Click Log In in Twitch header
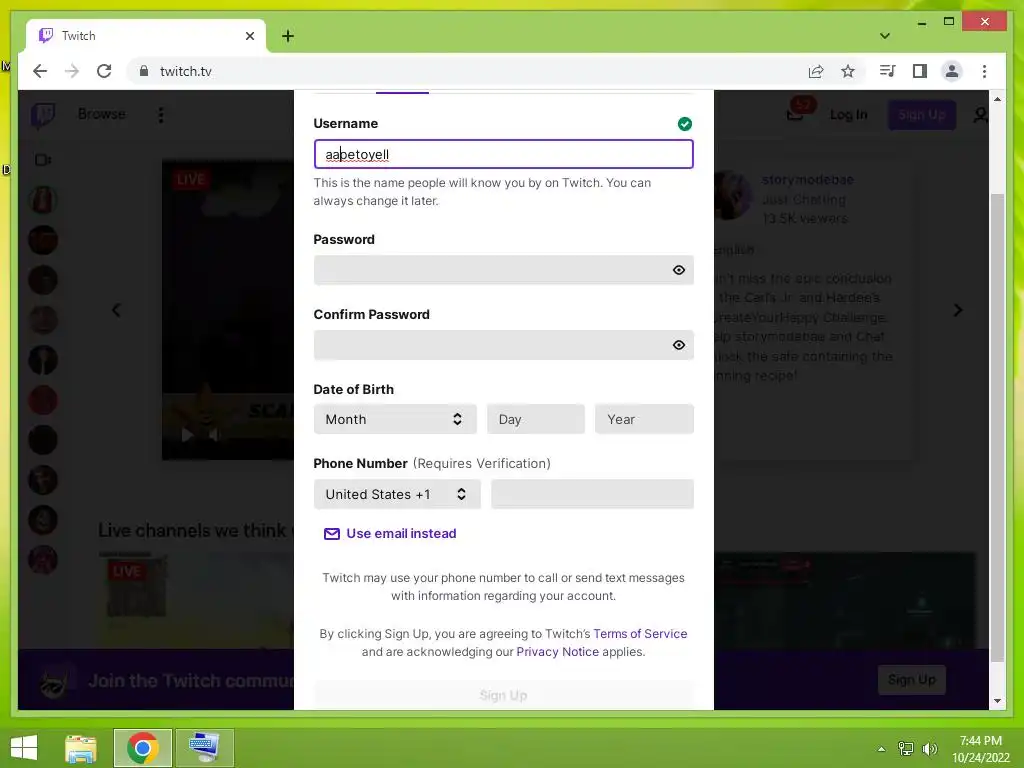The width and height of the screenshot is (1024, 768). point(848,115)
